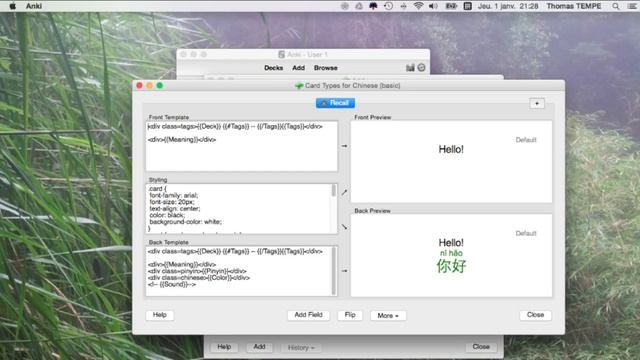The image size is (640, 360).
Task: Click Add button in the Add window
Action: (x=259, y=347)
